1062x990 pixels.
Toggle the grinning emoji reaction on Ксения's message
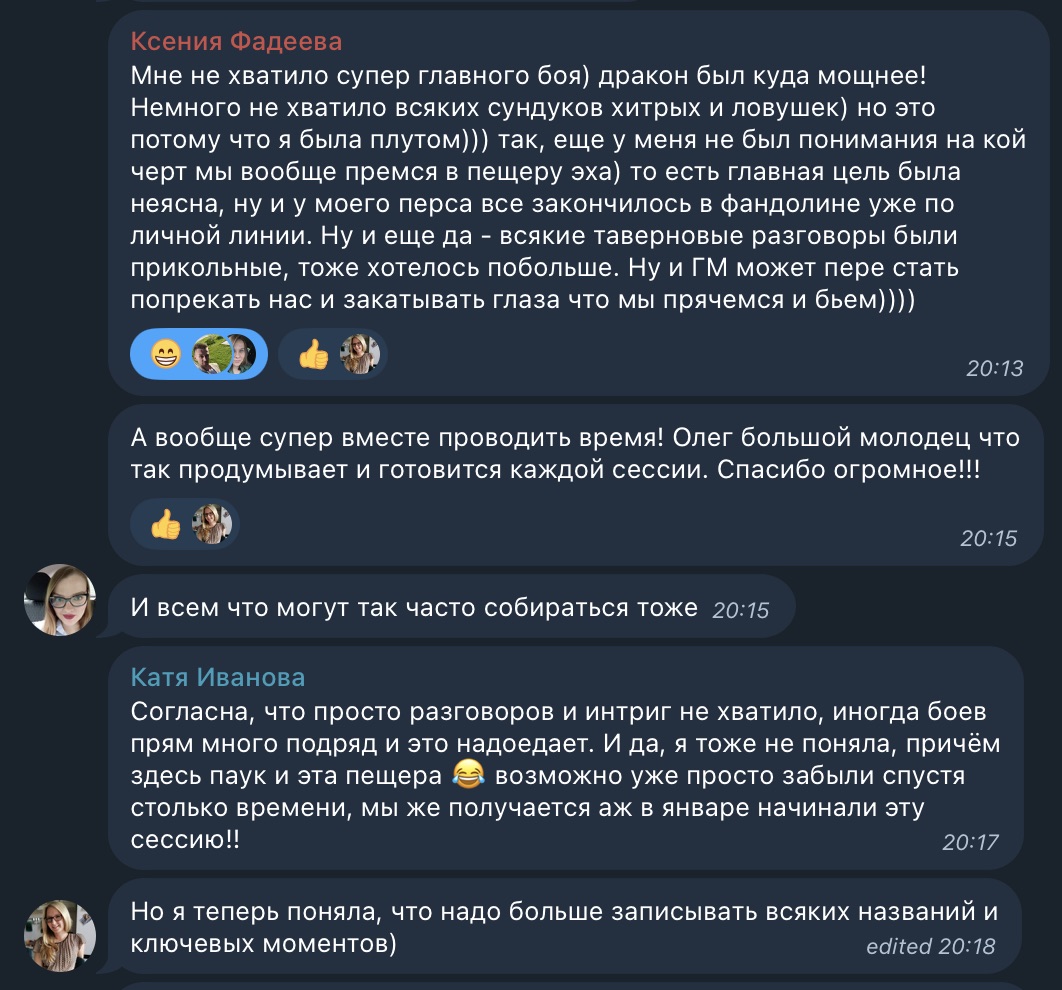[x=198, y=354]
